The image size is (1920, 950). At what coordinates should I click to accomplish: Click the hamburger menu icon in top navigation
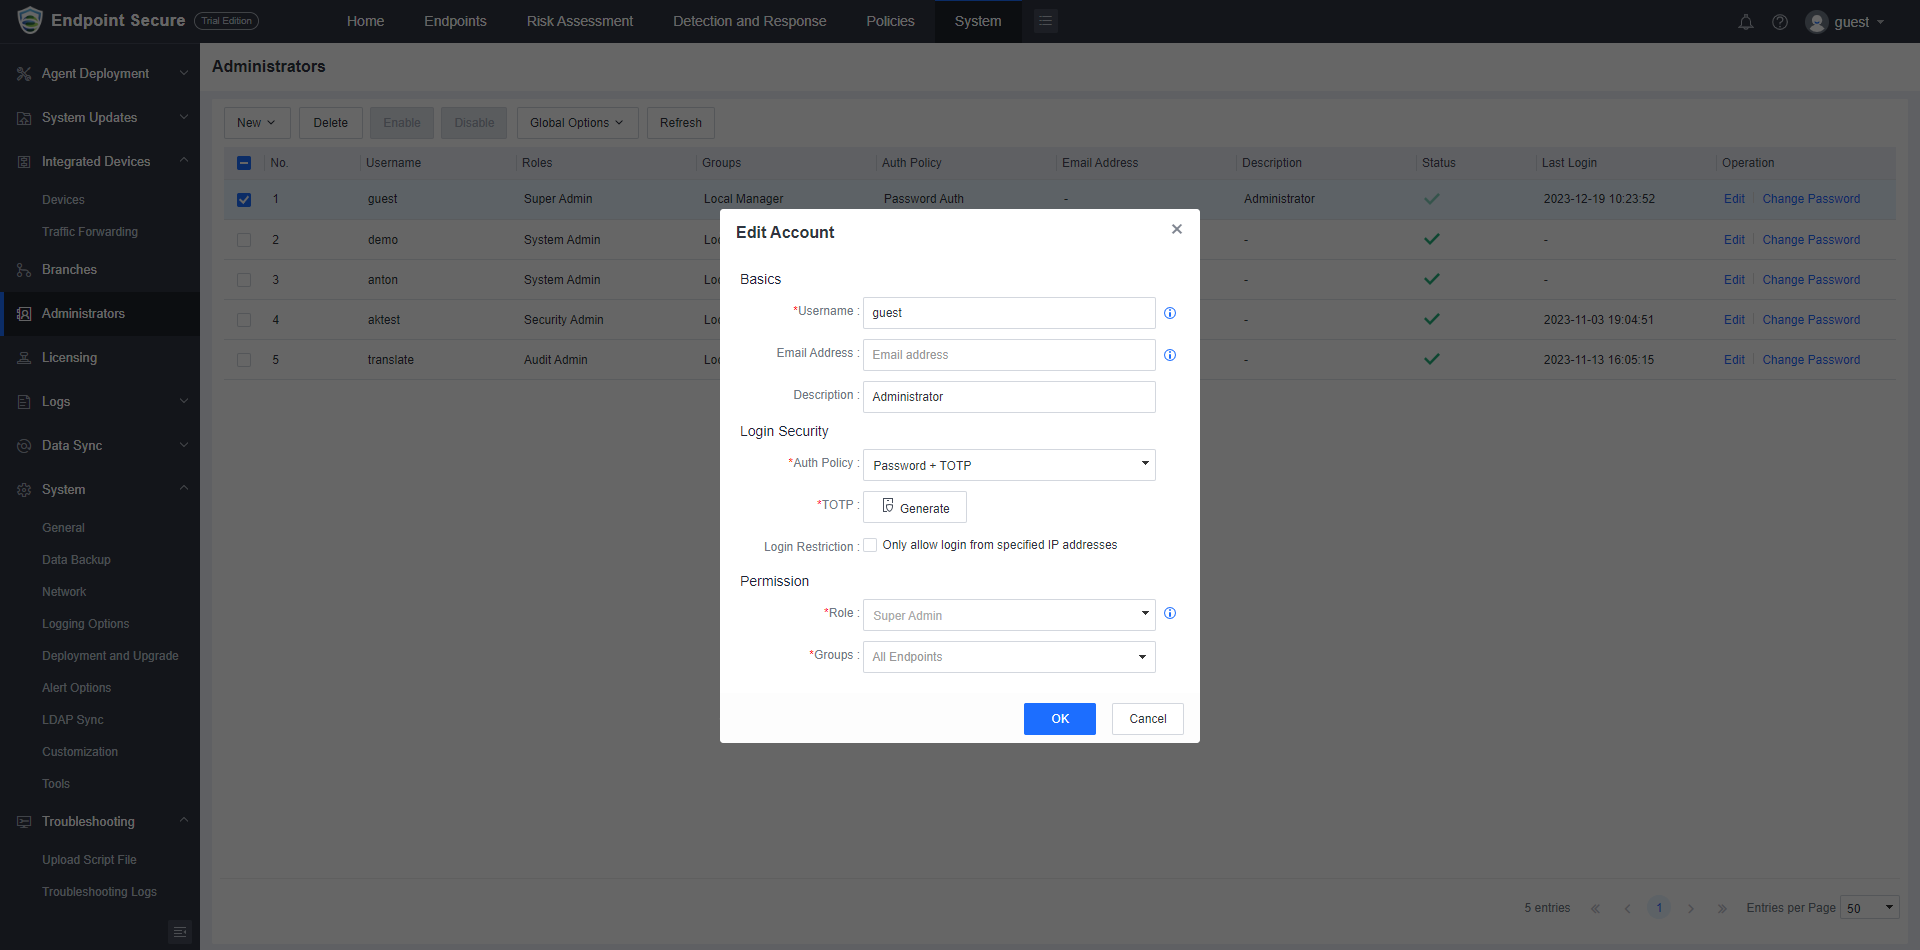[x=1045, y=21]
